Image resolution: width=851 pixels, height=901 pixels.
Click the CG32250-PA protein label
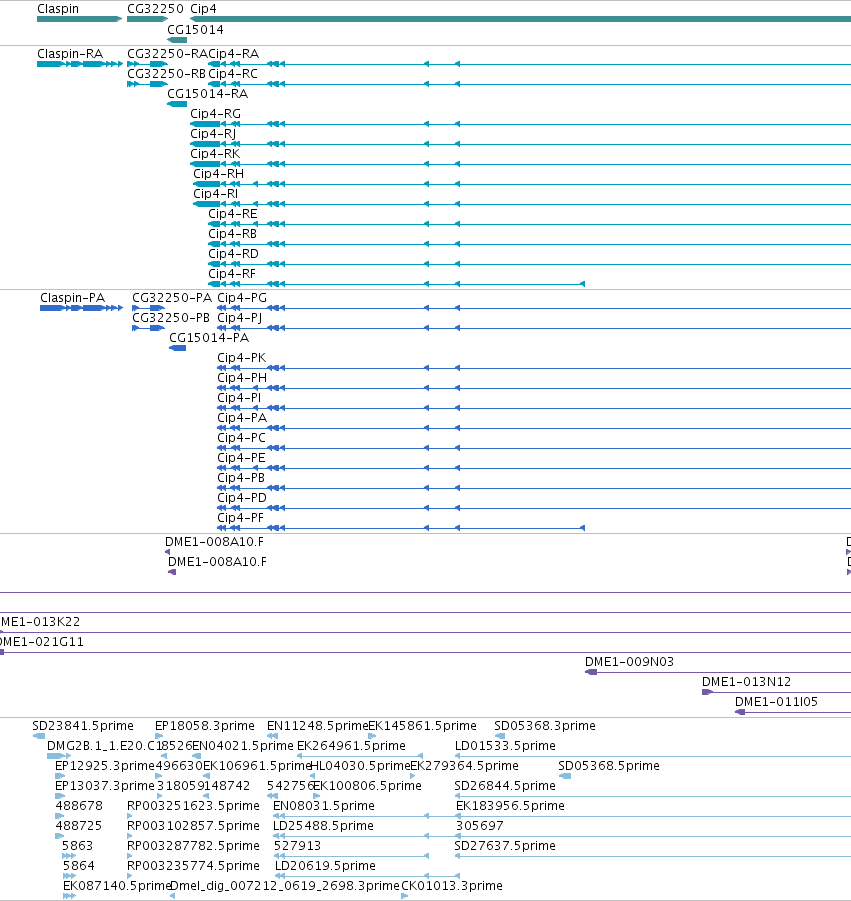coord(172,298)
